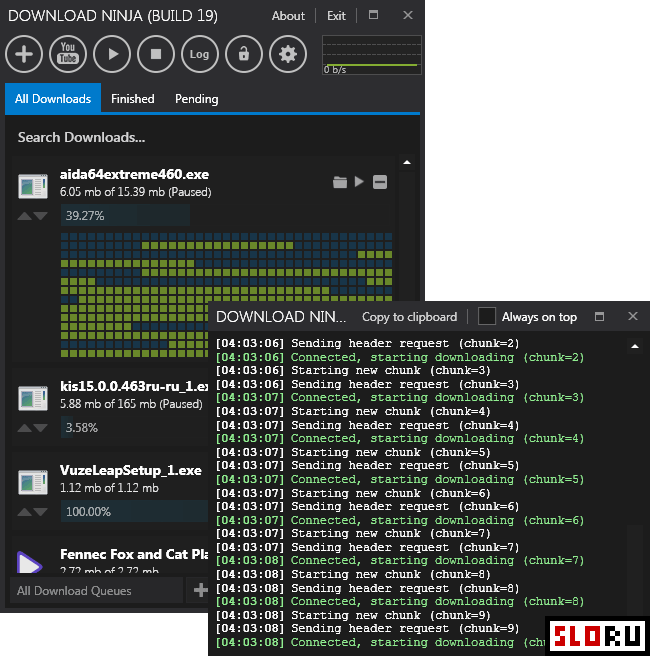The image size is (650, 656).
Task: Select the aida64extreme460.exe file name
Action: [x=134, y=174]
